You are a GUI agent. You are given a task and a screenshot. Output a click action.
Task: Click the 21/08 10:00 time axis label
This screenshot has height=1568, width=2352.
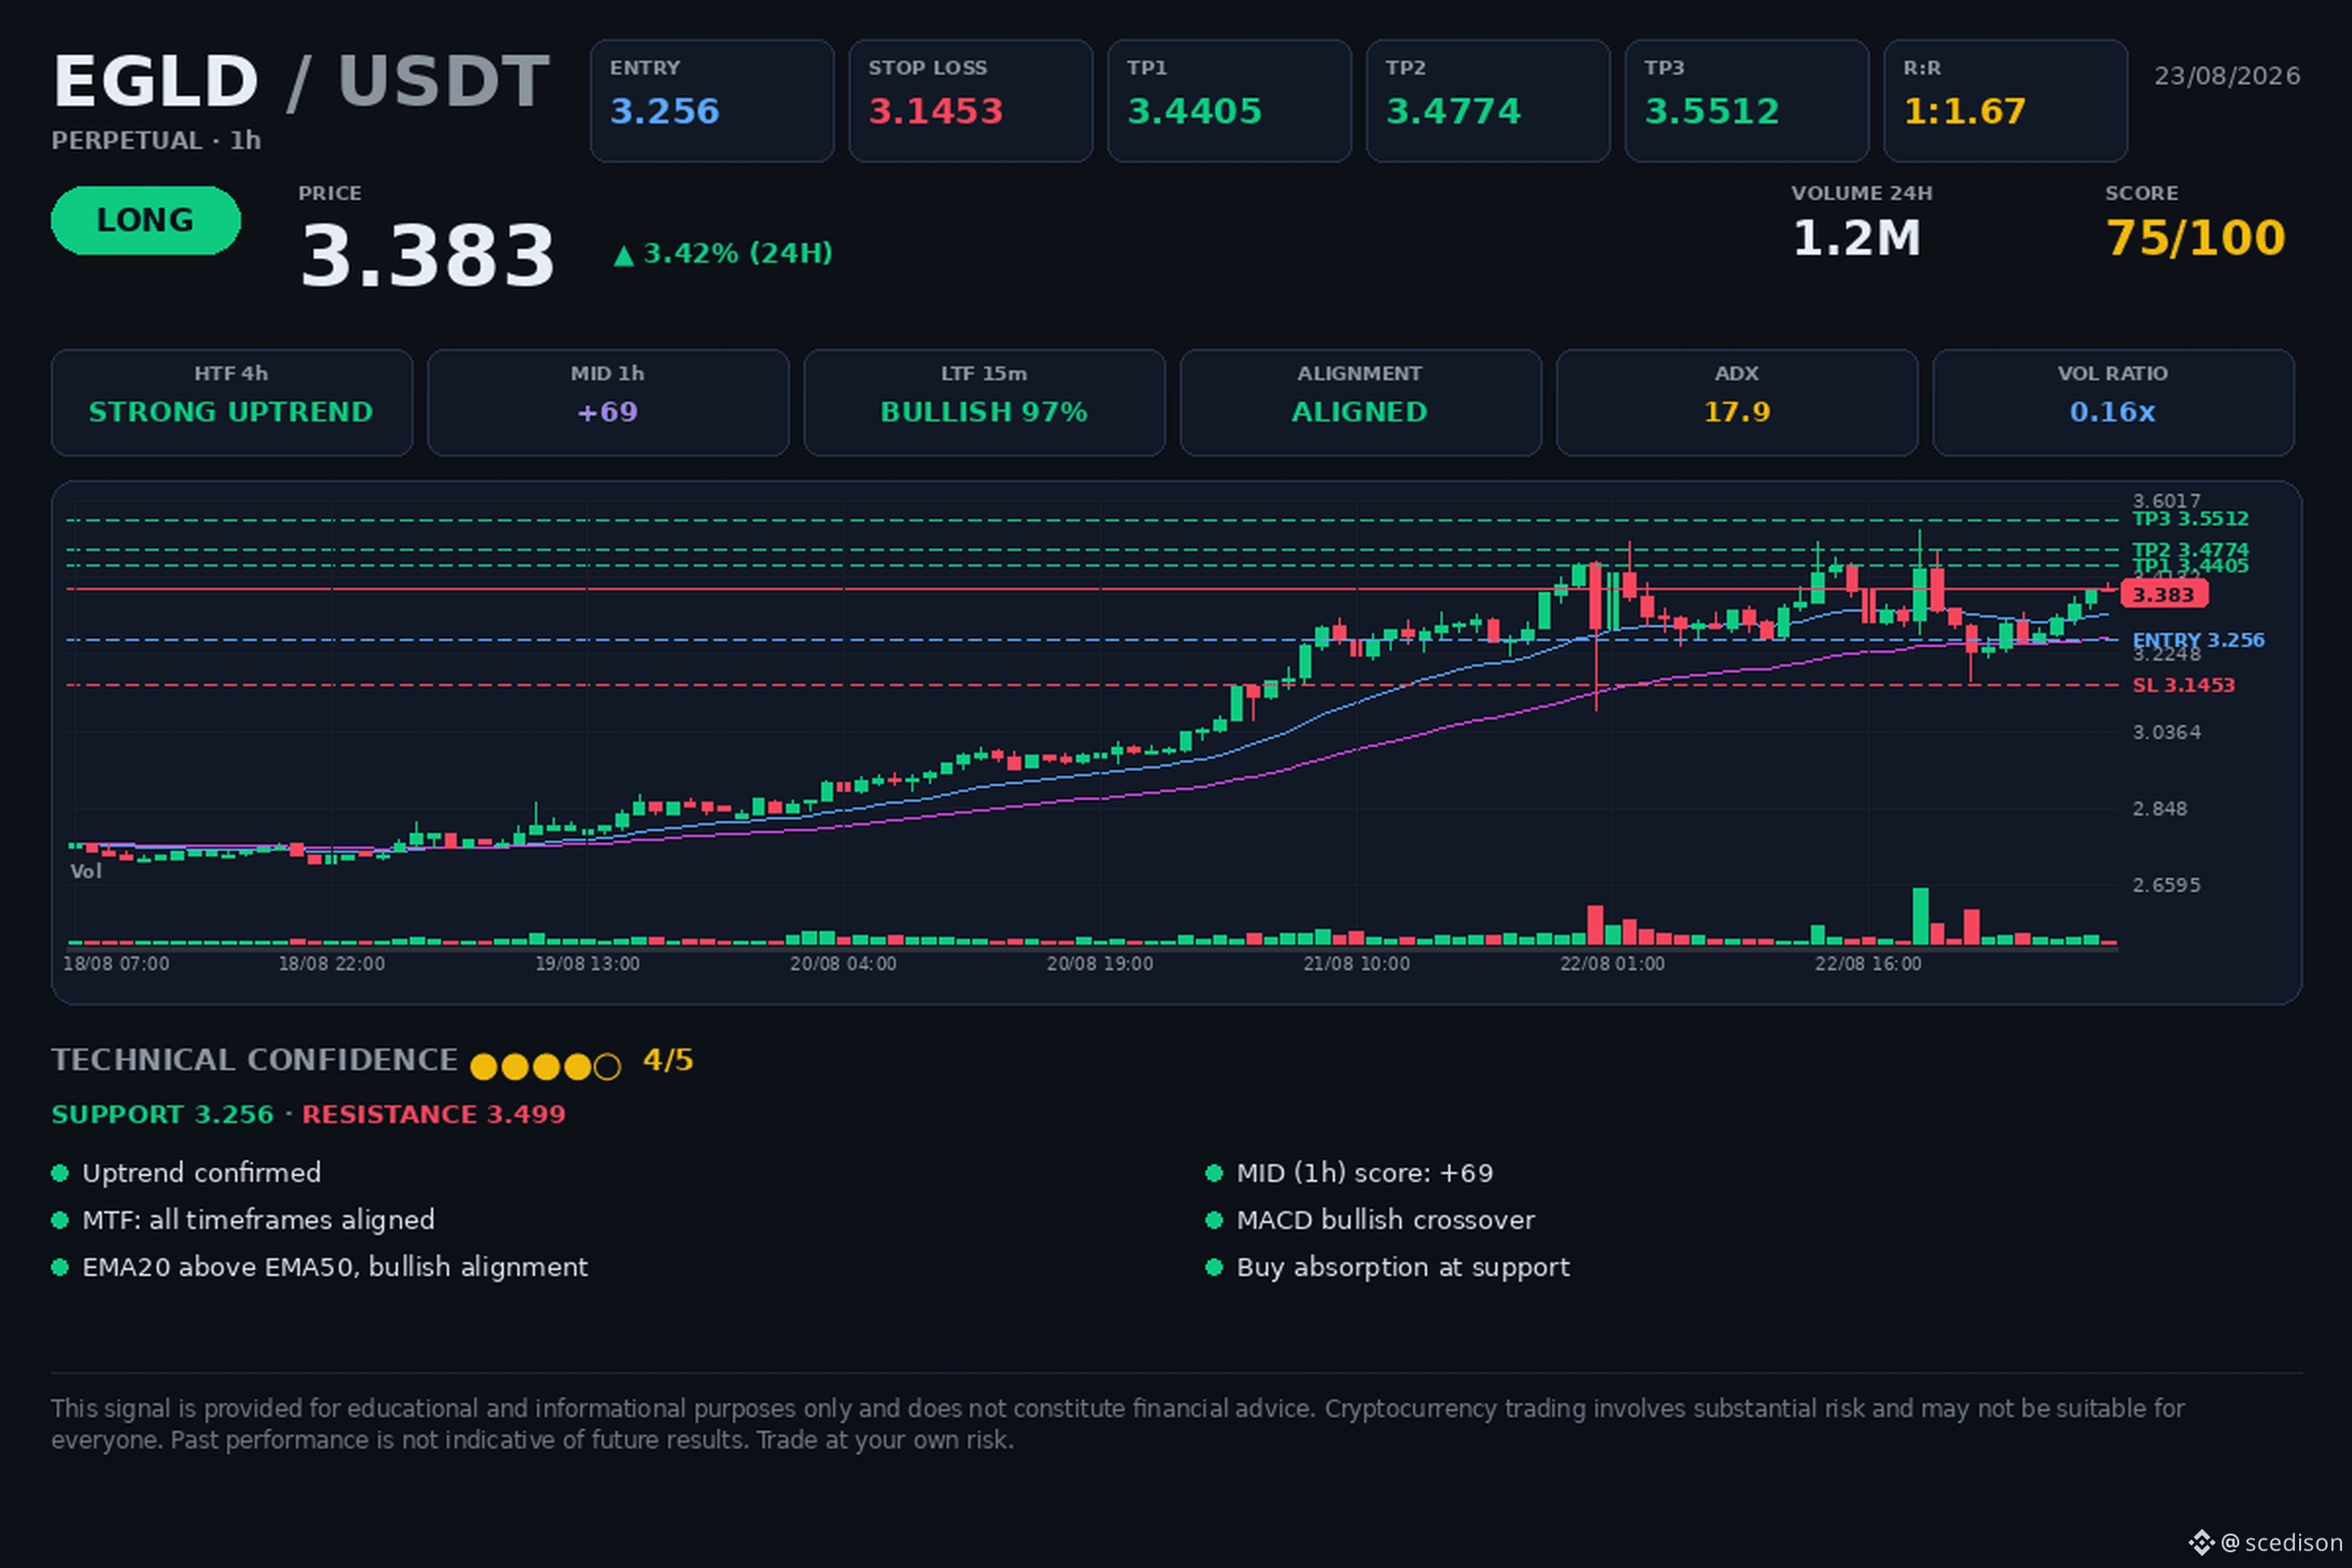click(x=1356, y=964)
